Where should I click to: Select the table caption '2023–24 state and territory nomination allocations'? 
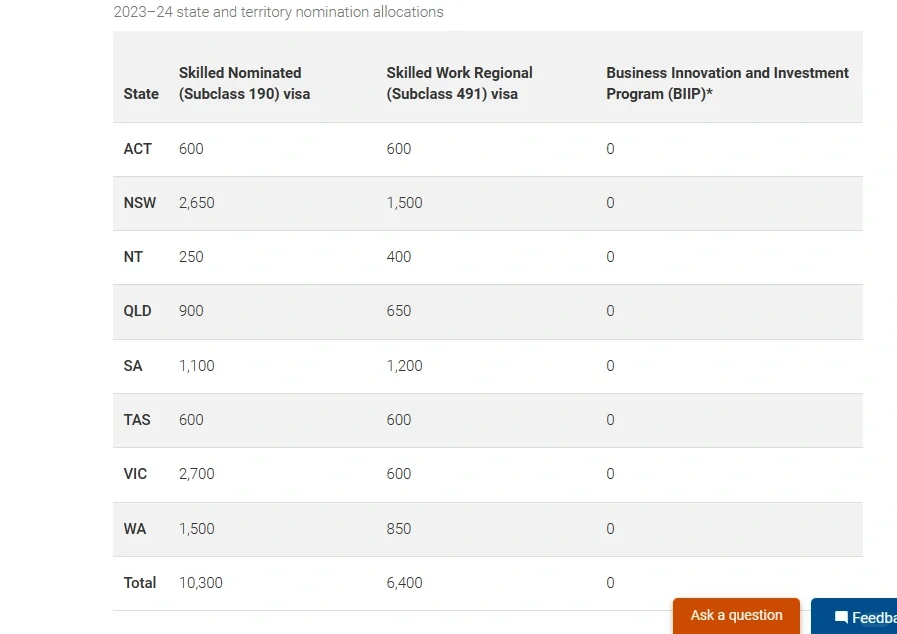(278, 12)
